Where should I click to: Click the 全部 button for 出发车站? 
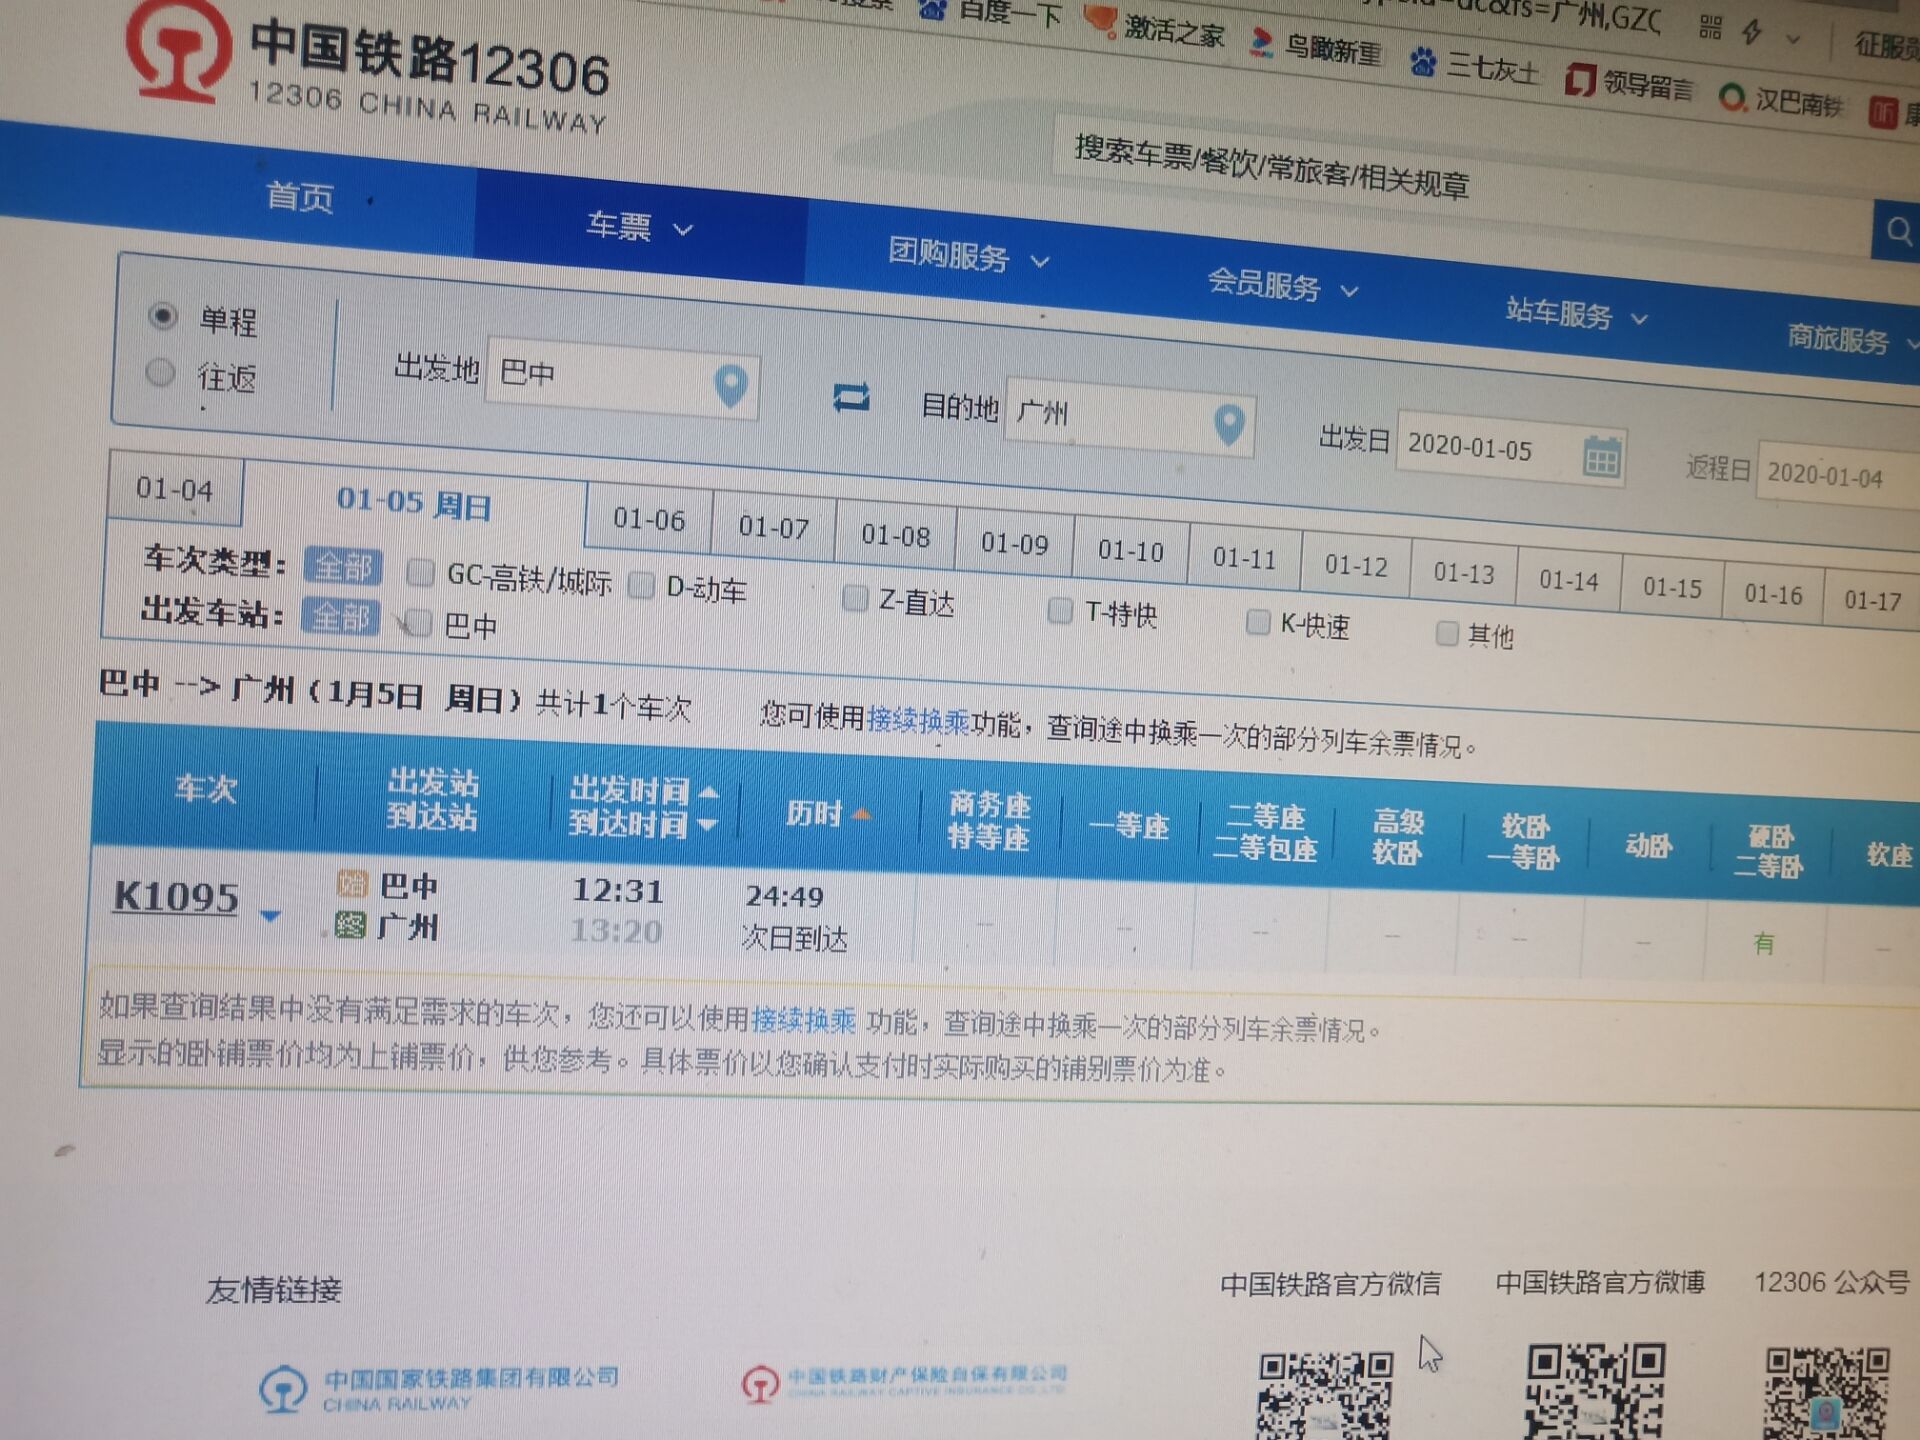pos(341,616)
